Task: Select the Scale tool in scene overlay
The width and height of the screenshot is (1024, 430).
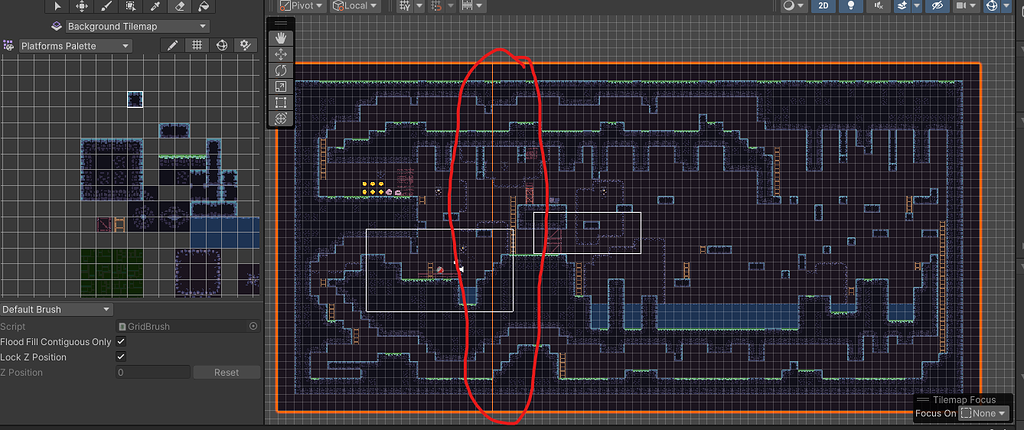Action: (x=281, y=86)
